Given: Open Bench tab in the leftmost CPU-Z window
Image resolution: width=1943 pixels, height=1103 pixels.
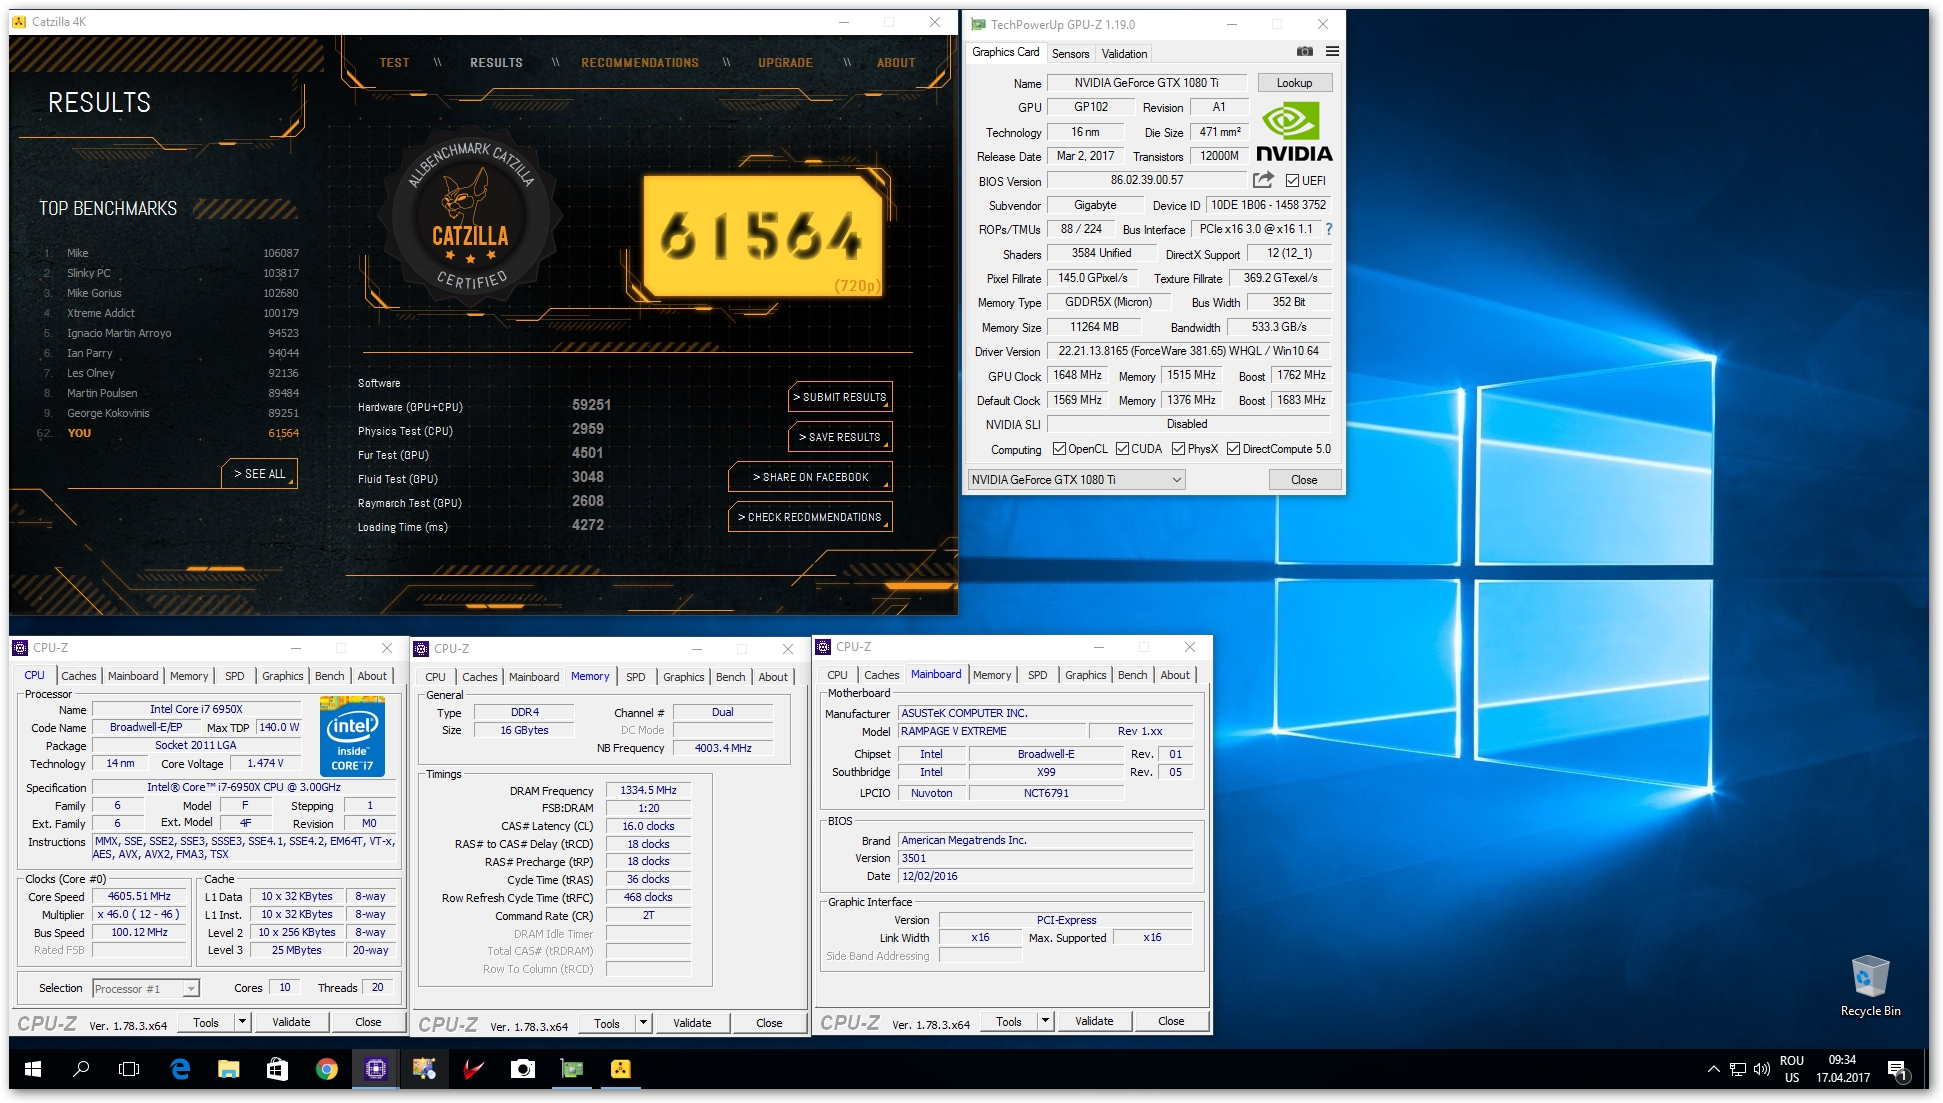Looking at the screenshot, I should click(329, 676).
